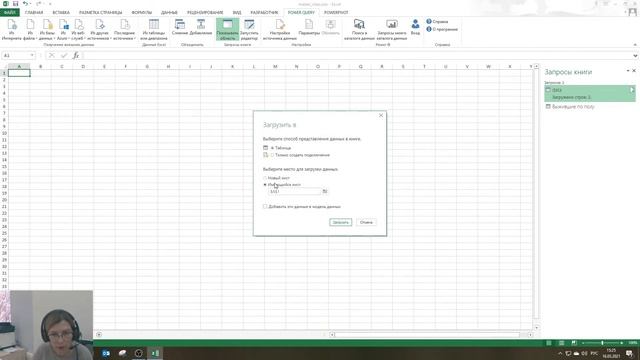The width and height of the screenshot is (640, 360).
Task: Click in the cell reference field of the dialog
Action: click(295, 191)
